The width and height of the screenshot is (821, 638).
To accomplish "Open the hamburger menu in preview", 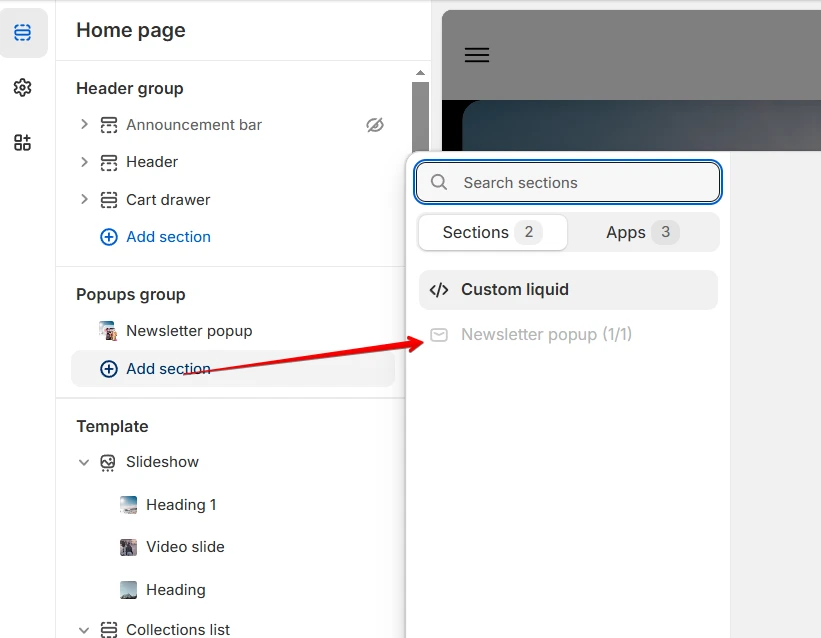I will point(477,55).
